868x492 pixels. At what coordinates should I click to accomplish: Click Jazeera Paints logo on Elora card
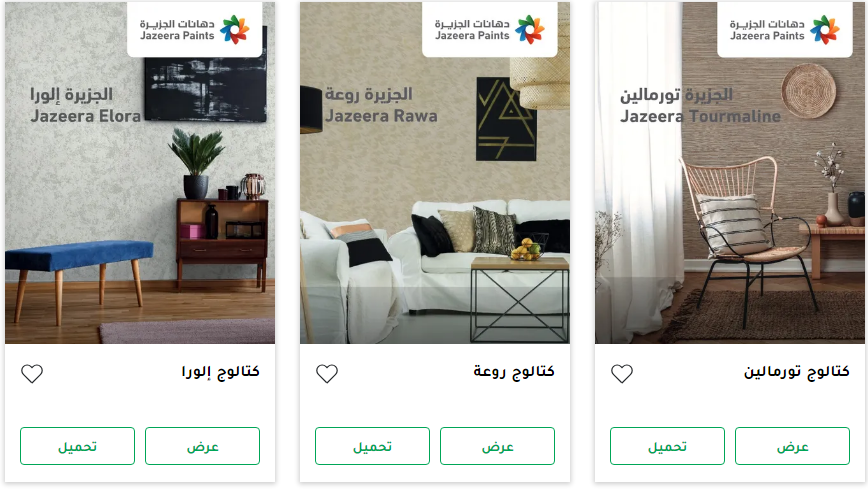(195, 29)
